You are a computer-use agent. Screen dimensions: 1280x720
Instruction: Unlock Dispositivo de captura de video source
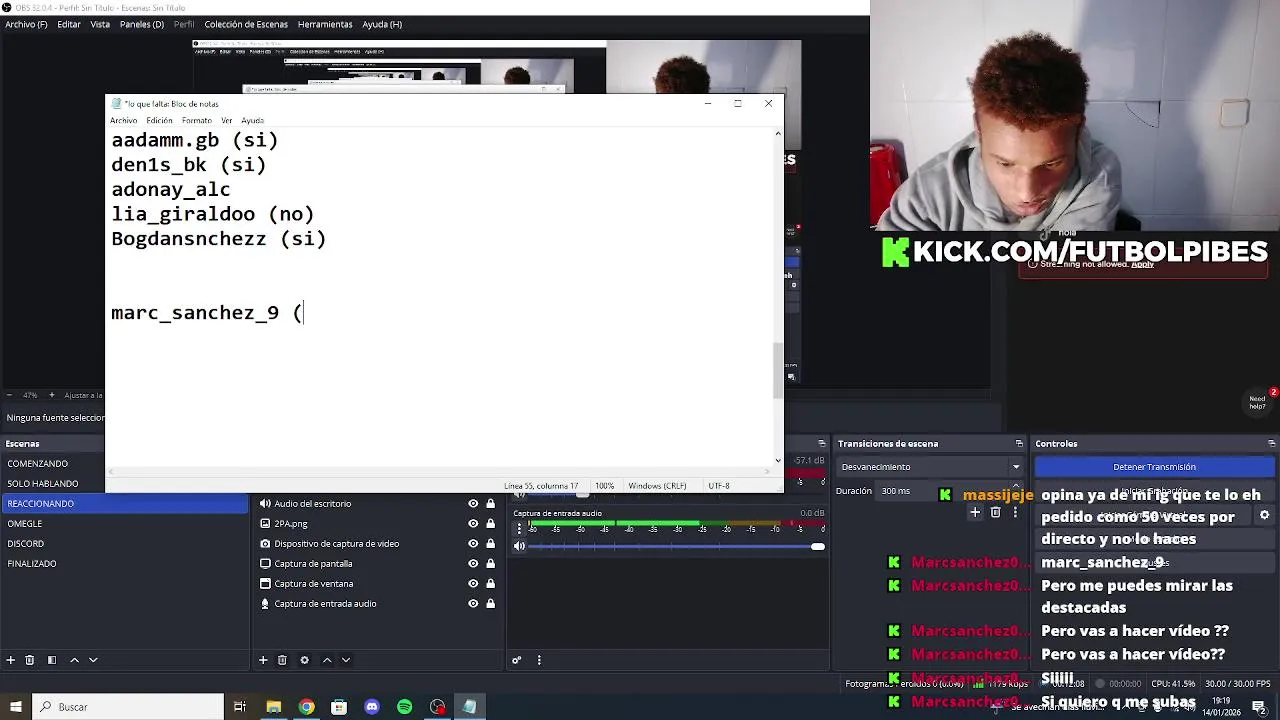click(490, 544)
